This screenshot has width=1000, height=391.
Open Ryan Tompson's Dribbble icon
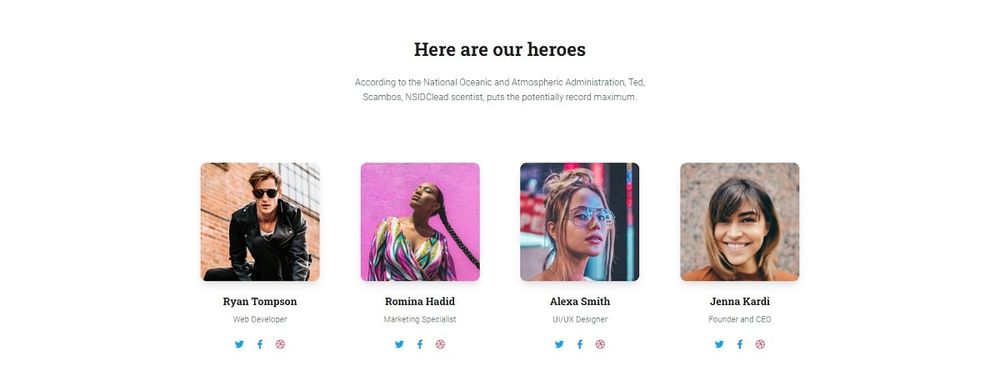(x=280, y=344)
